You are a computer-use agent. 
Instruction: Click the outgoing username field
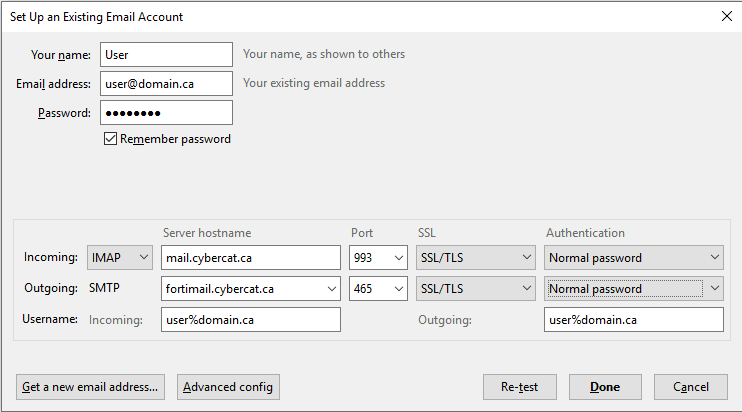click(x=634, y=320)
